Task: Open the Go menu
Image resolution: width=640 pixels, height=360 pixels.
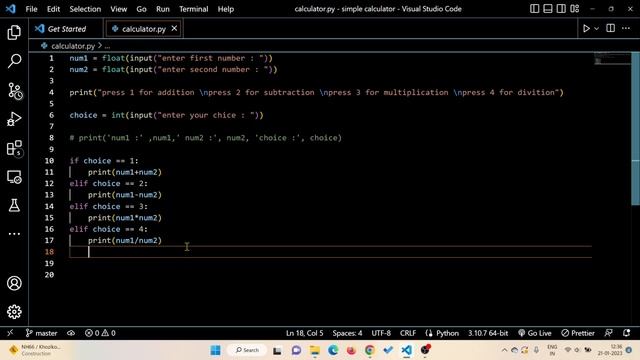Action: coord(141,9)
